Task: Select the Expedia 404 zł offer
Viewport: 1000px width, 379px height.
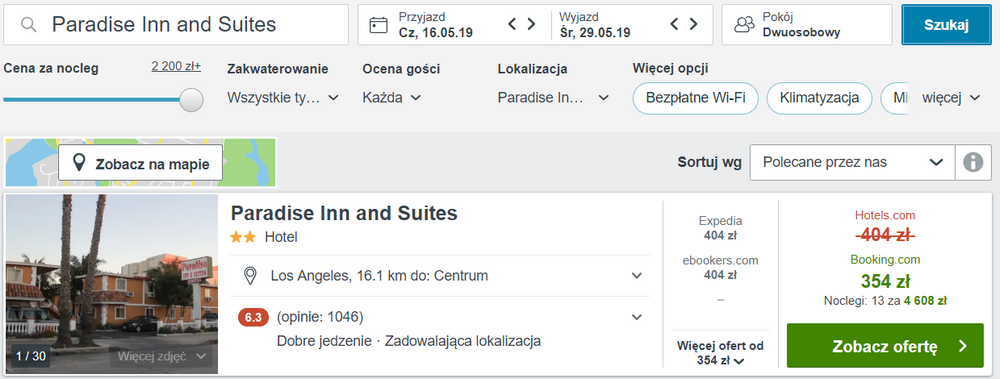Action: click(720, 228)
